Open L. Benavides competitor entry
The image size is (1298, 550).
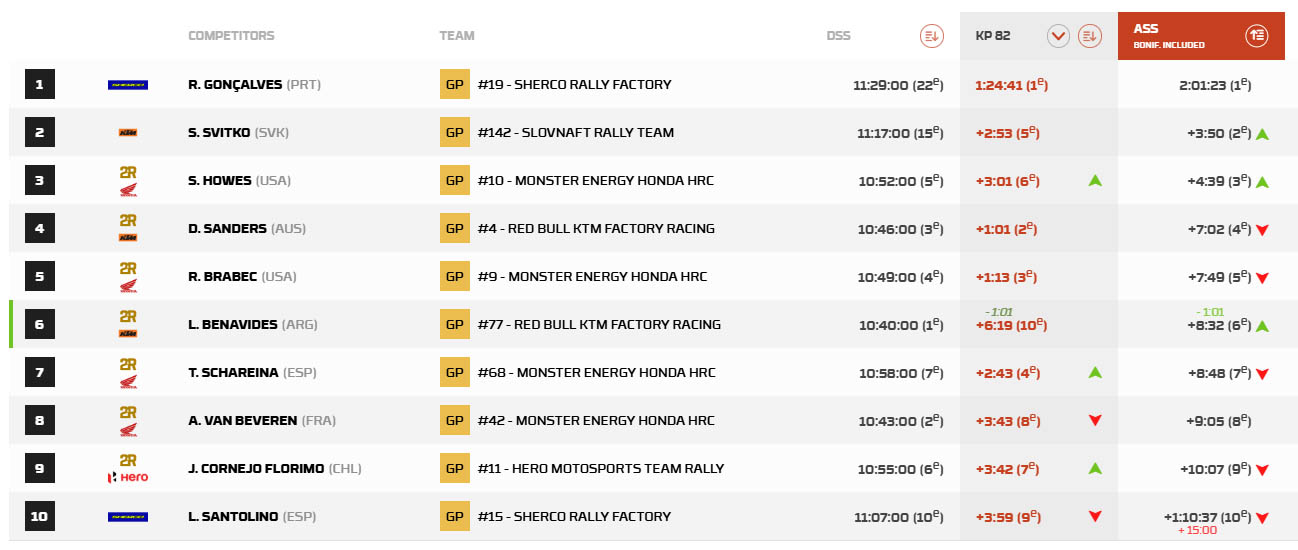coord(233,325)
